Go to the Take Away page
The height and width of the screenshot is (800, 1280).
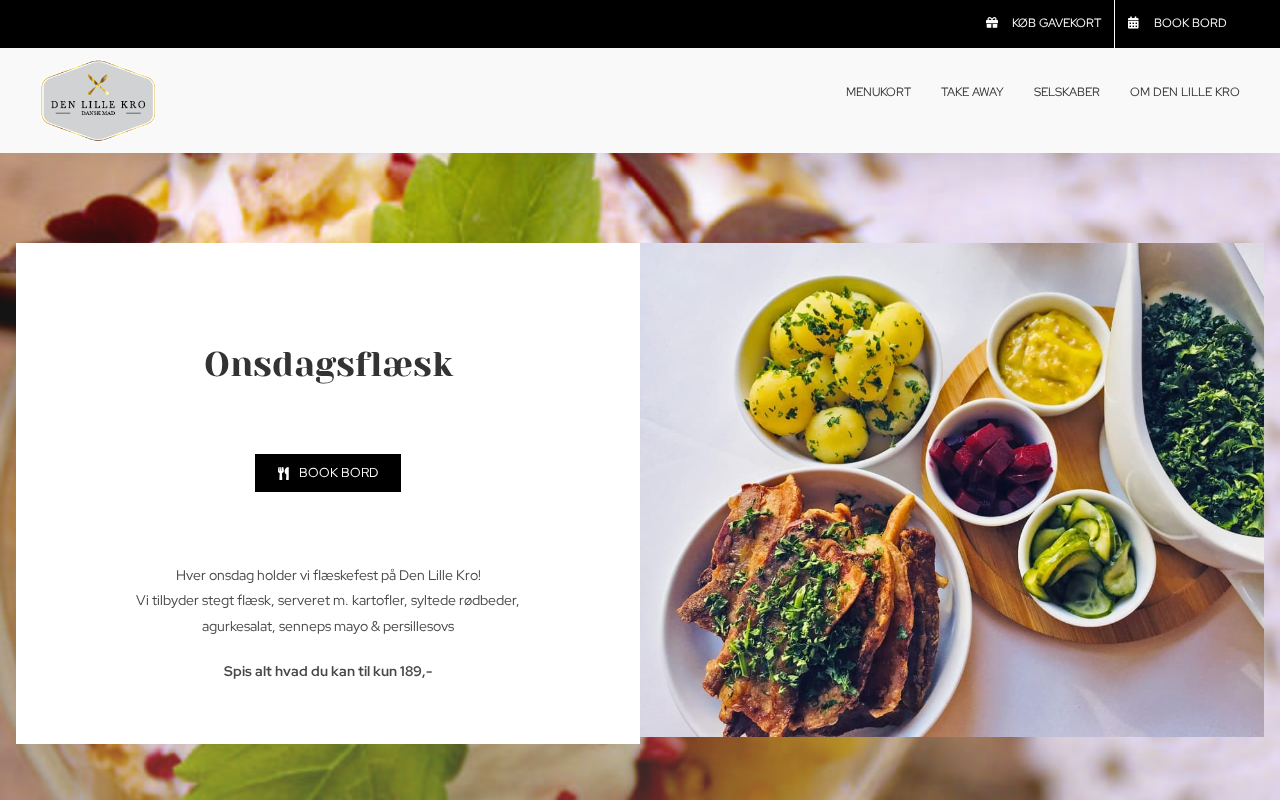point(972,92)
